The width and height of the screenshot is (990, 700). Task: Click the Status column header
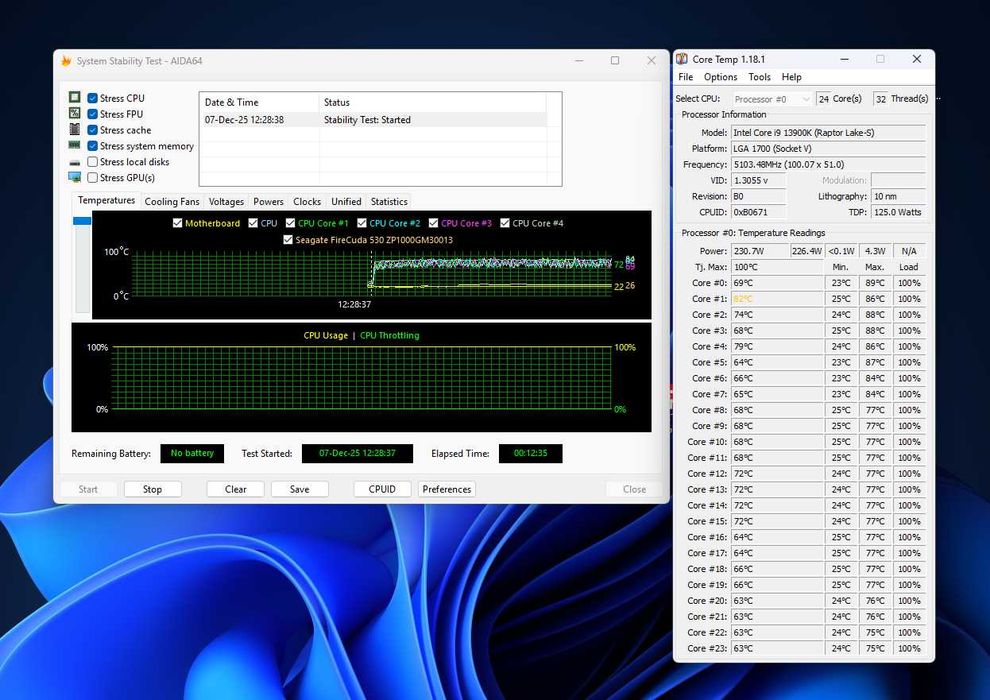pos(432,102)
